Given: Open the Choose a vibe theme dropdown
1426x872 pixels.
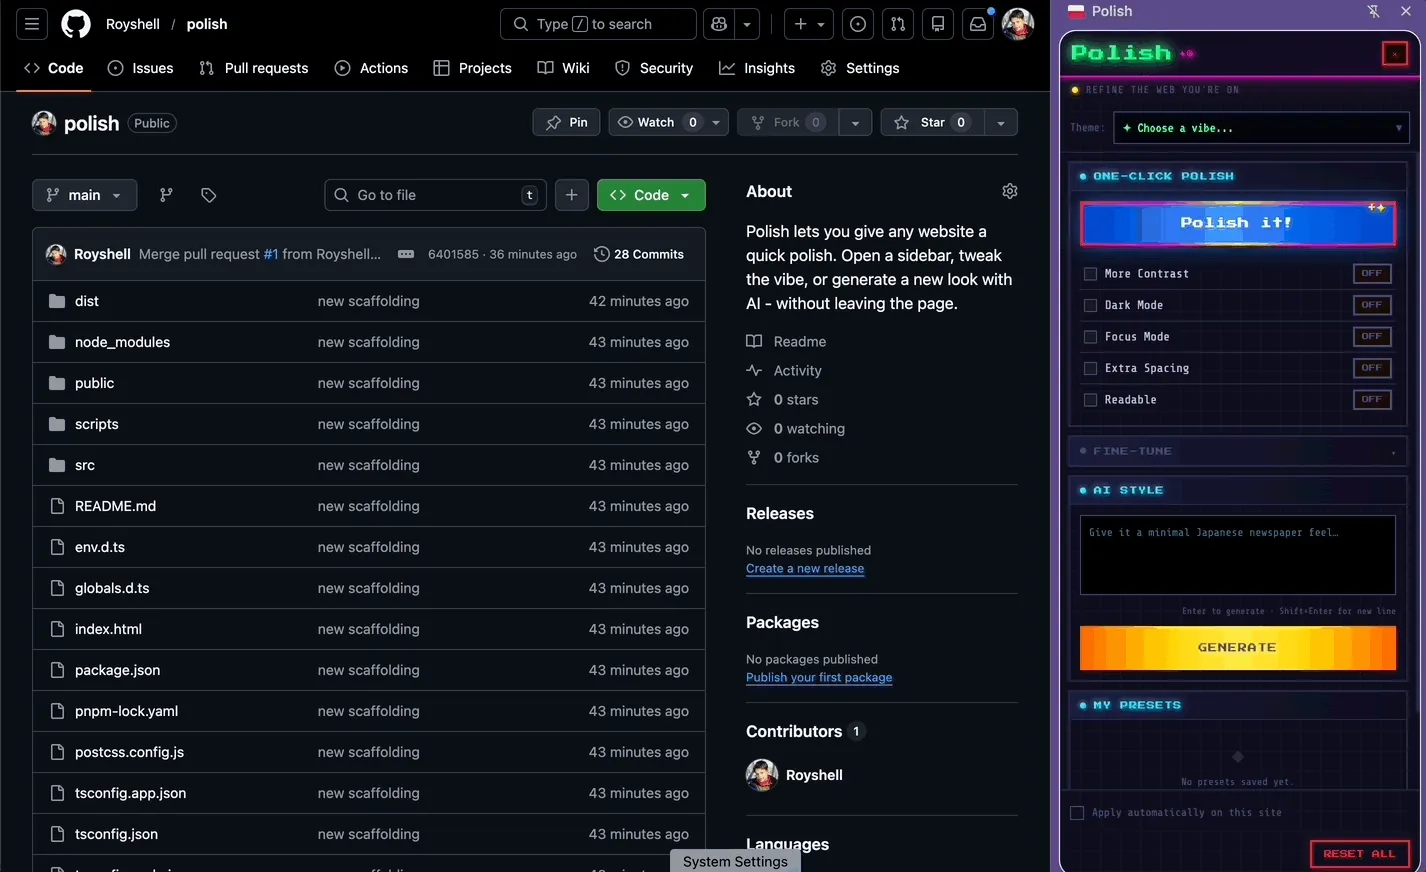Looking at the screenshot, I should 1261,127.
